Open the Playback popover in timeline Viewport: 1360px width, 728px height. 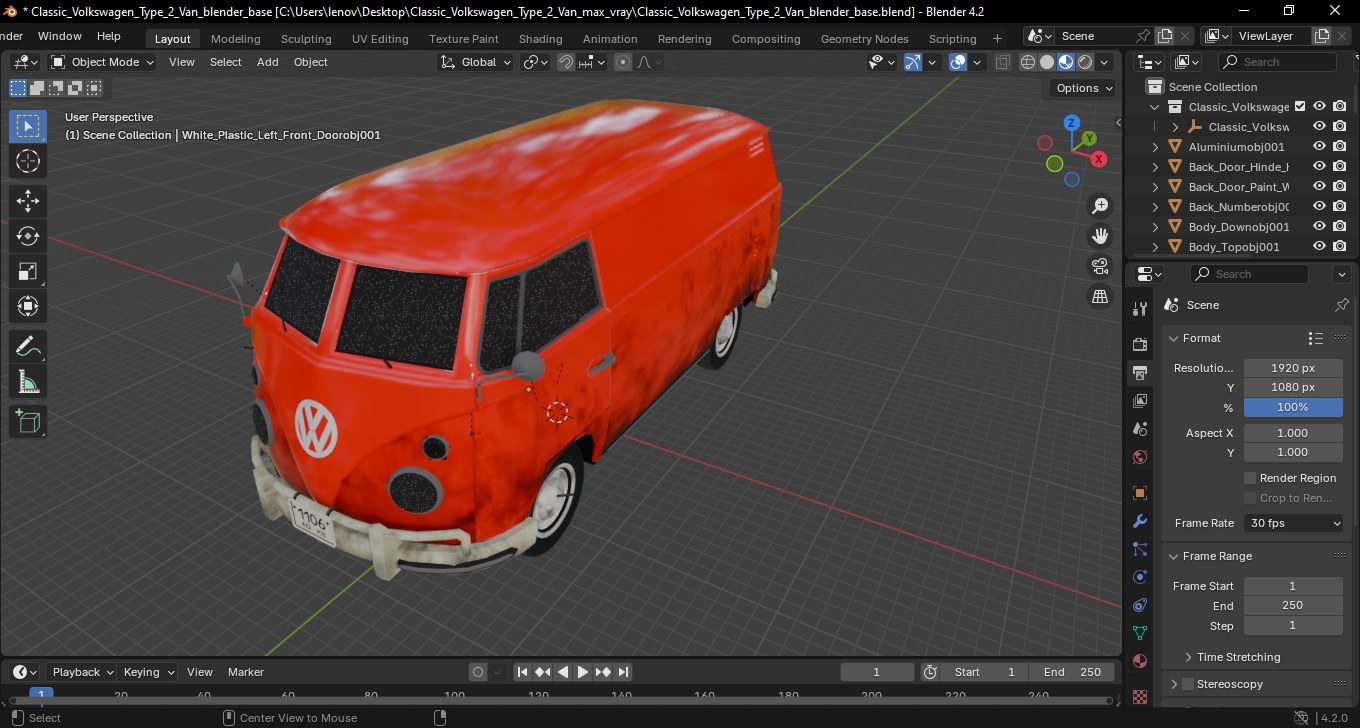(81, 672)
